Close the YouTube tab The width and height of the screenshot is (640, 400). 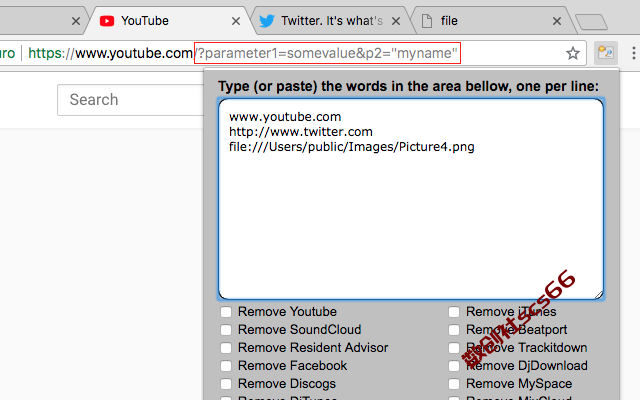click(x=236, y=21)
